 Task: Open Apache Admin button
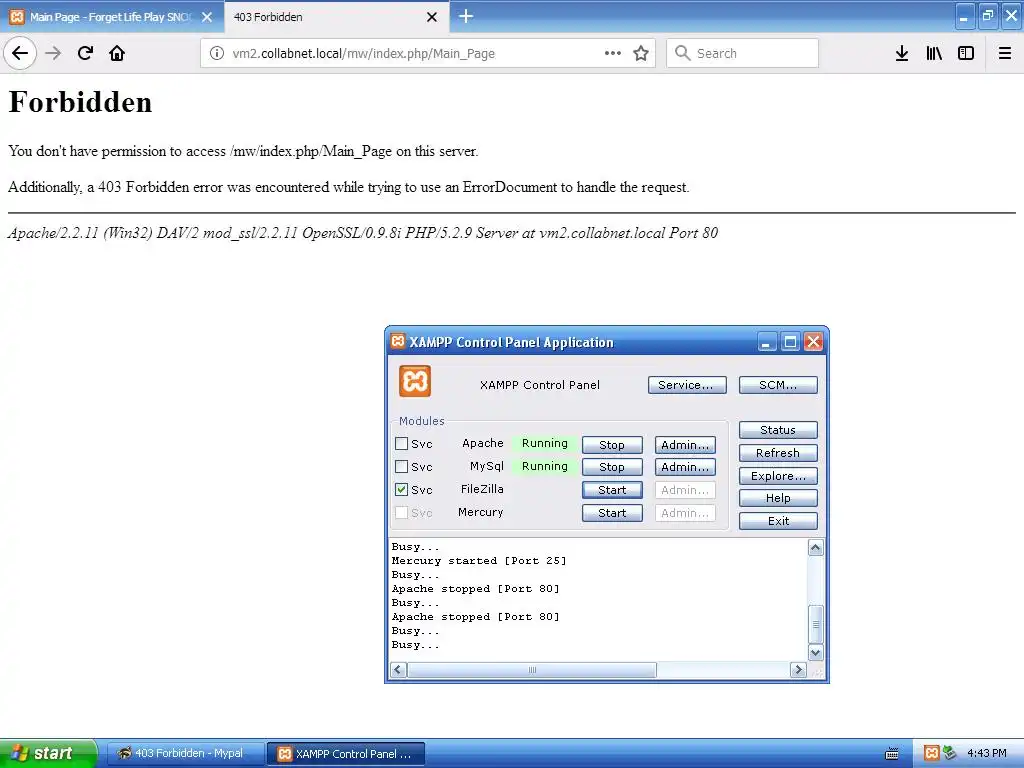pos(685,445)
